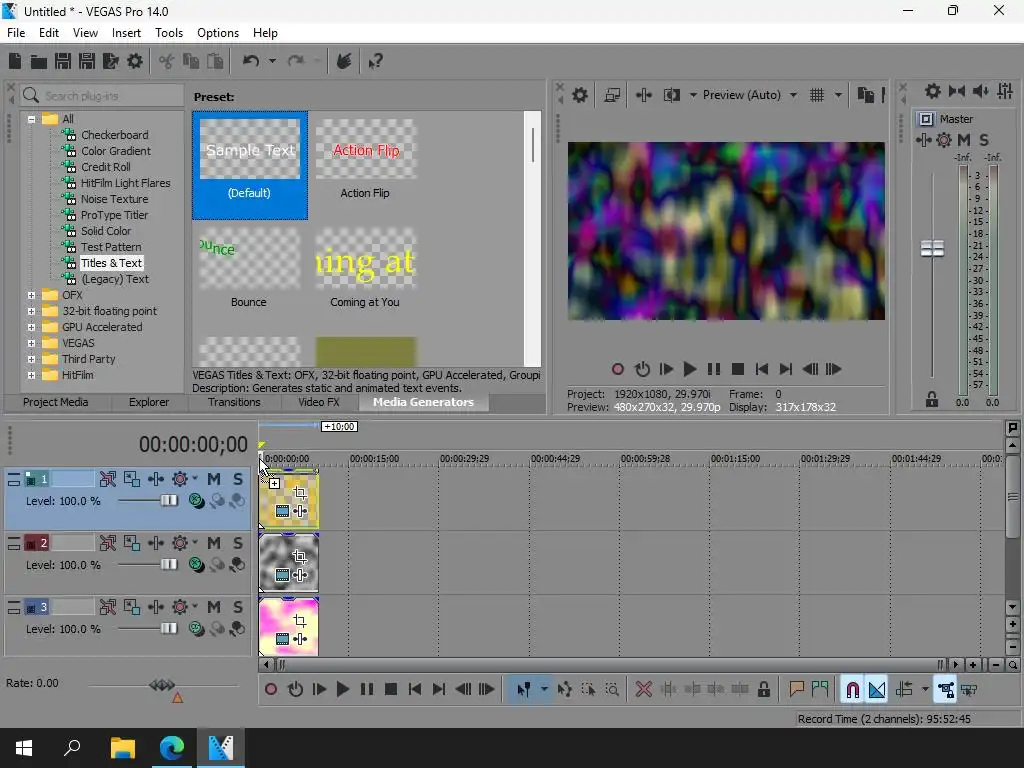Expand the 32-bit floating point folder
This screenshot has width=1024, height=768.
pyautogui.click(x=31, y=312)
